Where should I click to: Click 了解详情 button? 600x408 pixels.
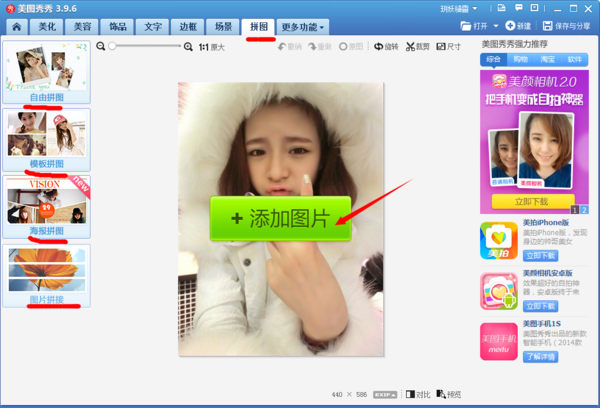[540, 357]
